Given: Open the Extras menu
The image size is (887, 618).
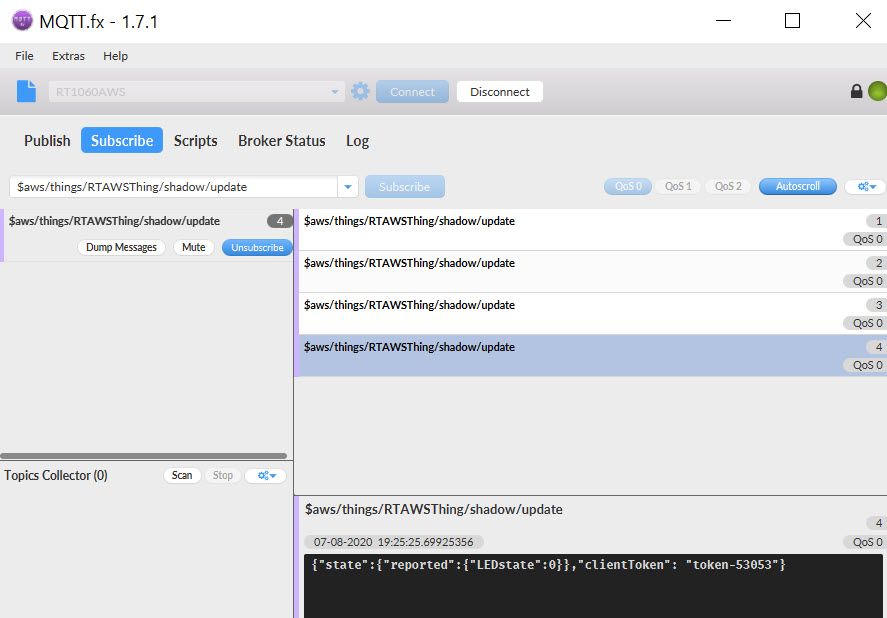Looking at the screenshot, I should pyautogui.click(x=68, y=56).
